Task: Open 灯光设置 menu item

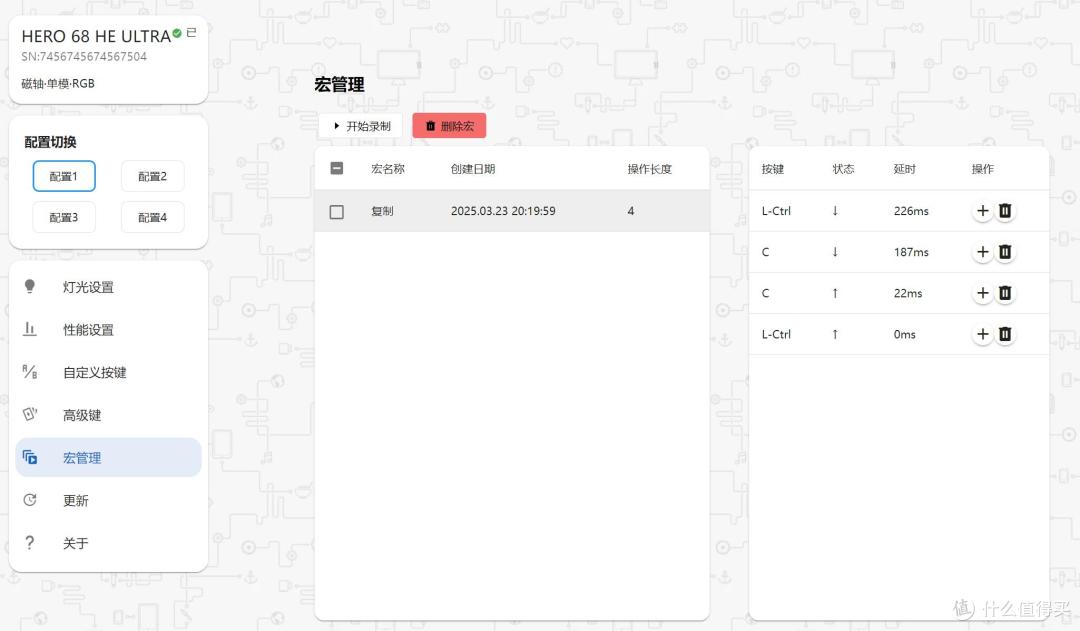Action: [x=108, y=287]
